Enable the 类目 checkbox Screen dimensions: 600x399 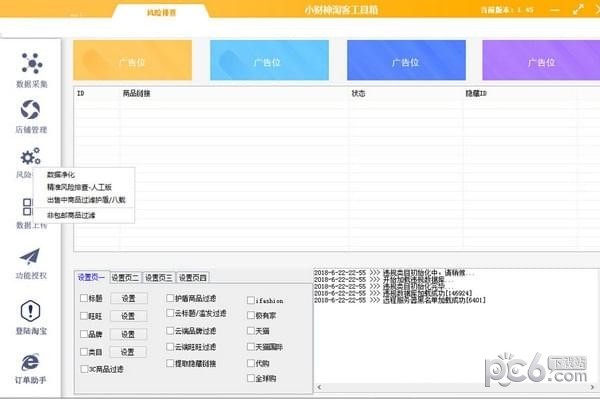click(84, 352)
